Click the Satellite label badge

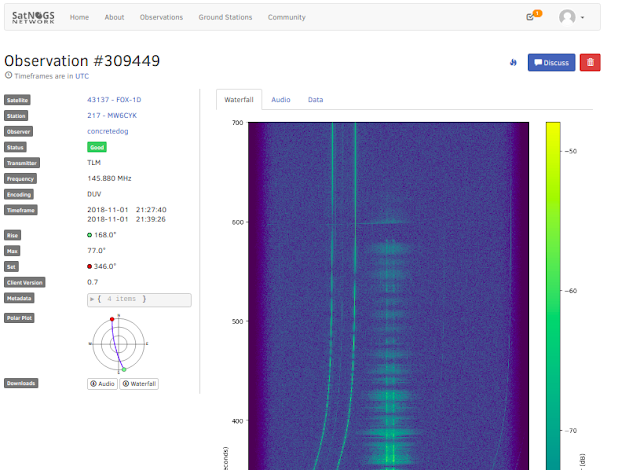pyautogui.click(x=17, y=100)
